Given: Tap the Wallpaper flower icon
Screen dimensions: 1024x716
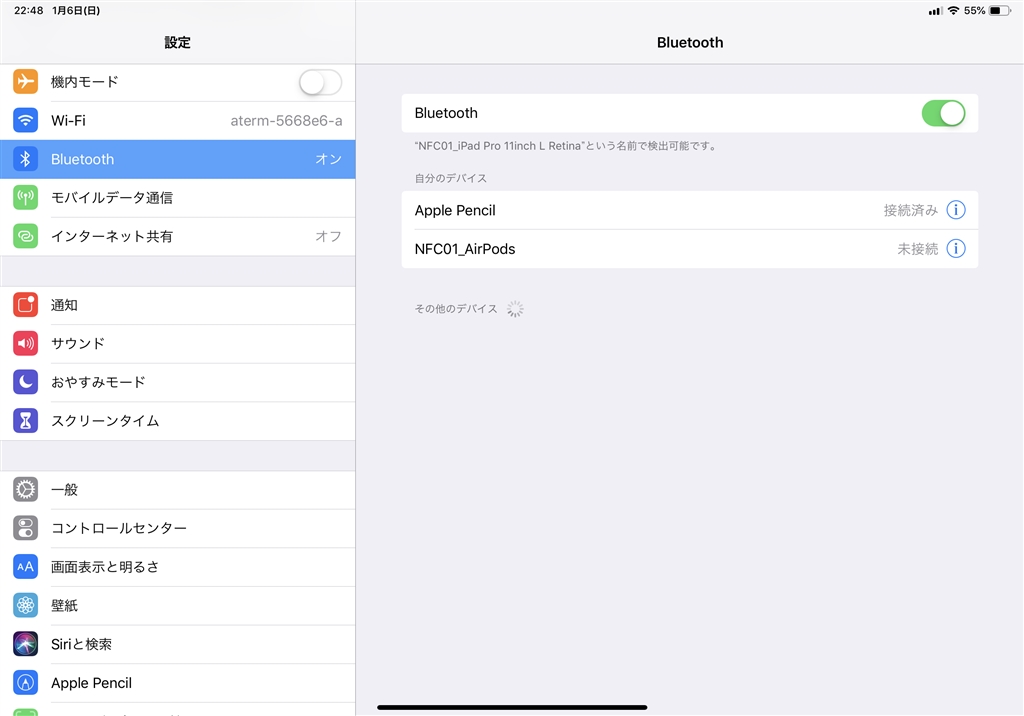Looking at the screenshot, I should pos(25,606).
